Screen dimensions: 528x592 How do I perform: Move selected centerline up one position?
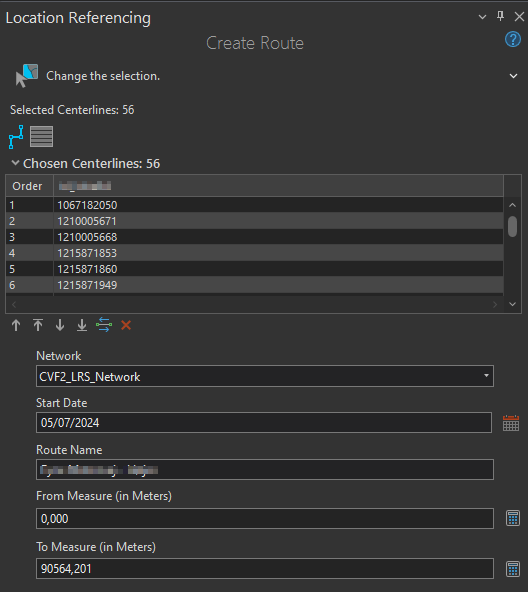point(16,325)
